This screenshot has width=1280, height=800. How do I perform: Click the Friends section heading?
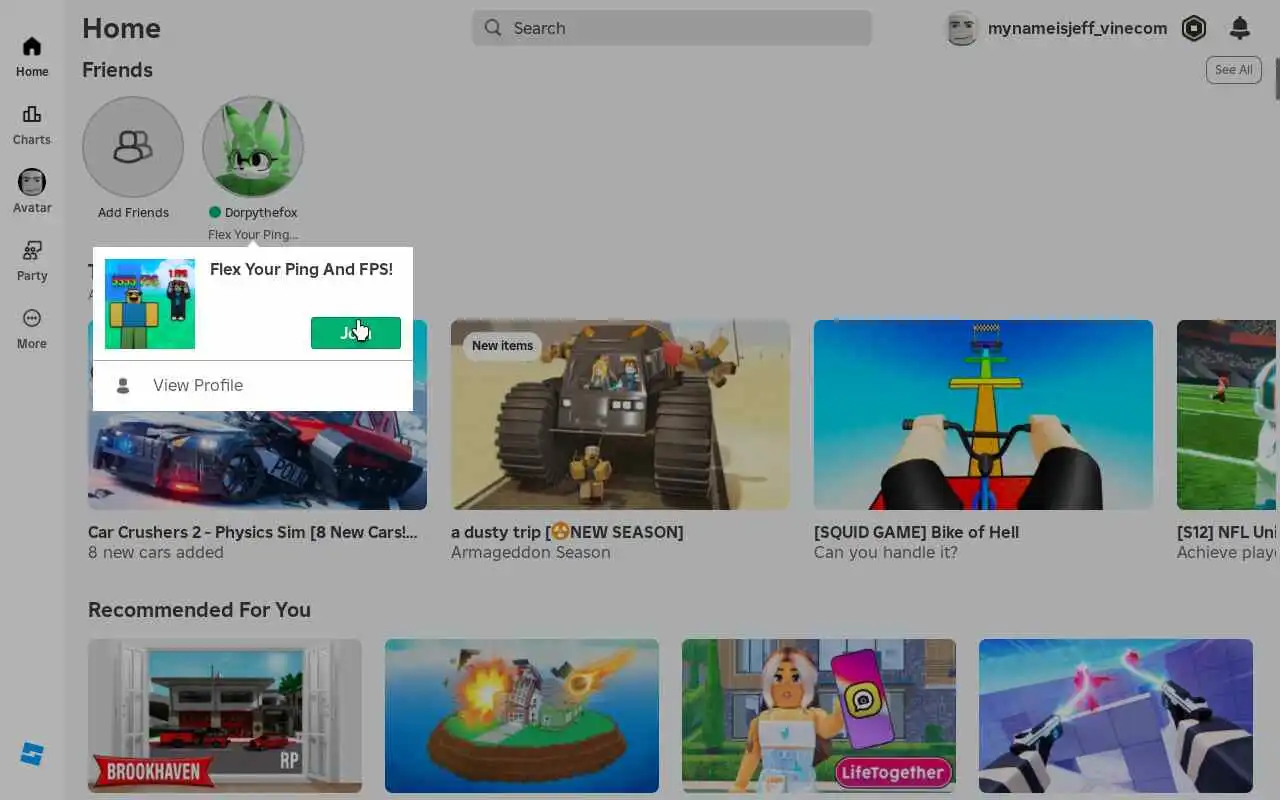tap(117, 70)
